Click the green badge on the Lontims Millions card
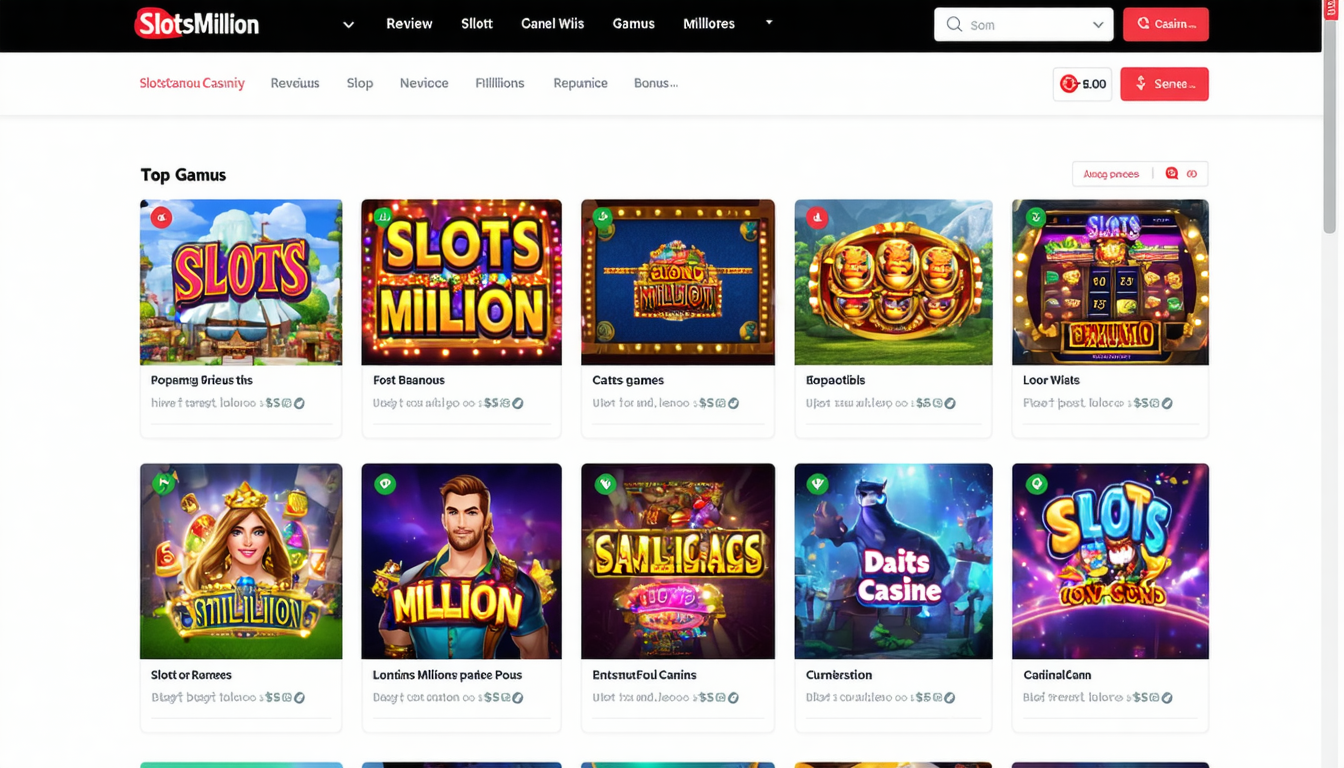This screenshot has height=768, width=1344. [x=385, y=484]
